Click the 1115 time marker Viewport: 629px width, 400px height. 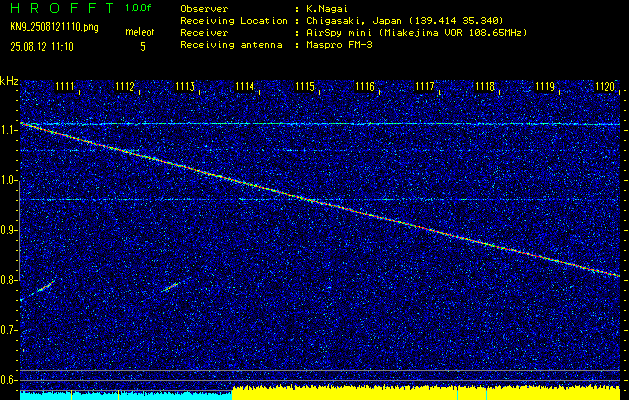click(x=304, y=86)
